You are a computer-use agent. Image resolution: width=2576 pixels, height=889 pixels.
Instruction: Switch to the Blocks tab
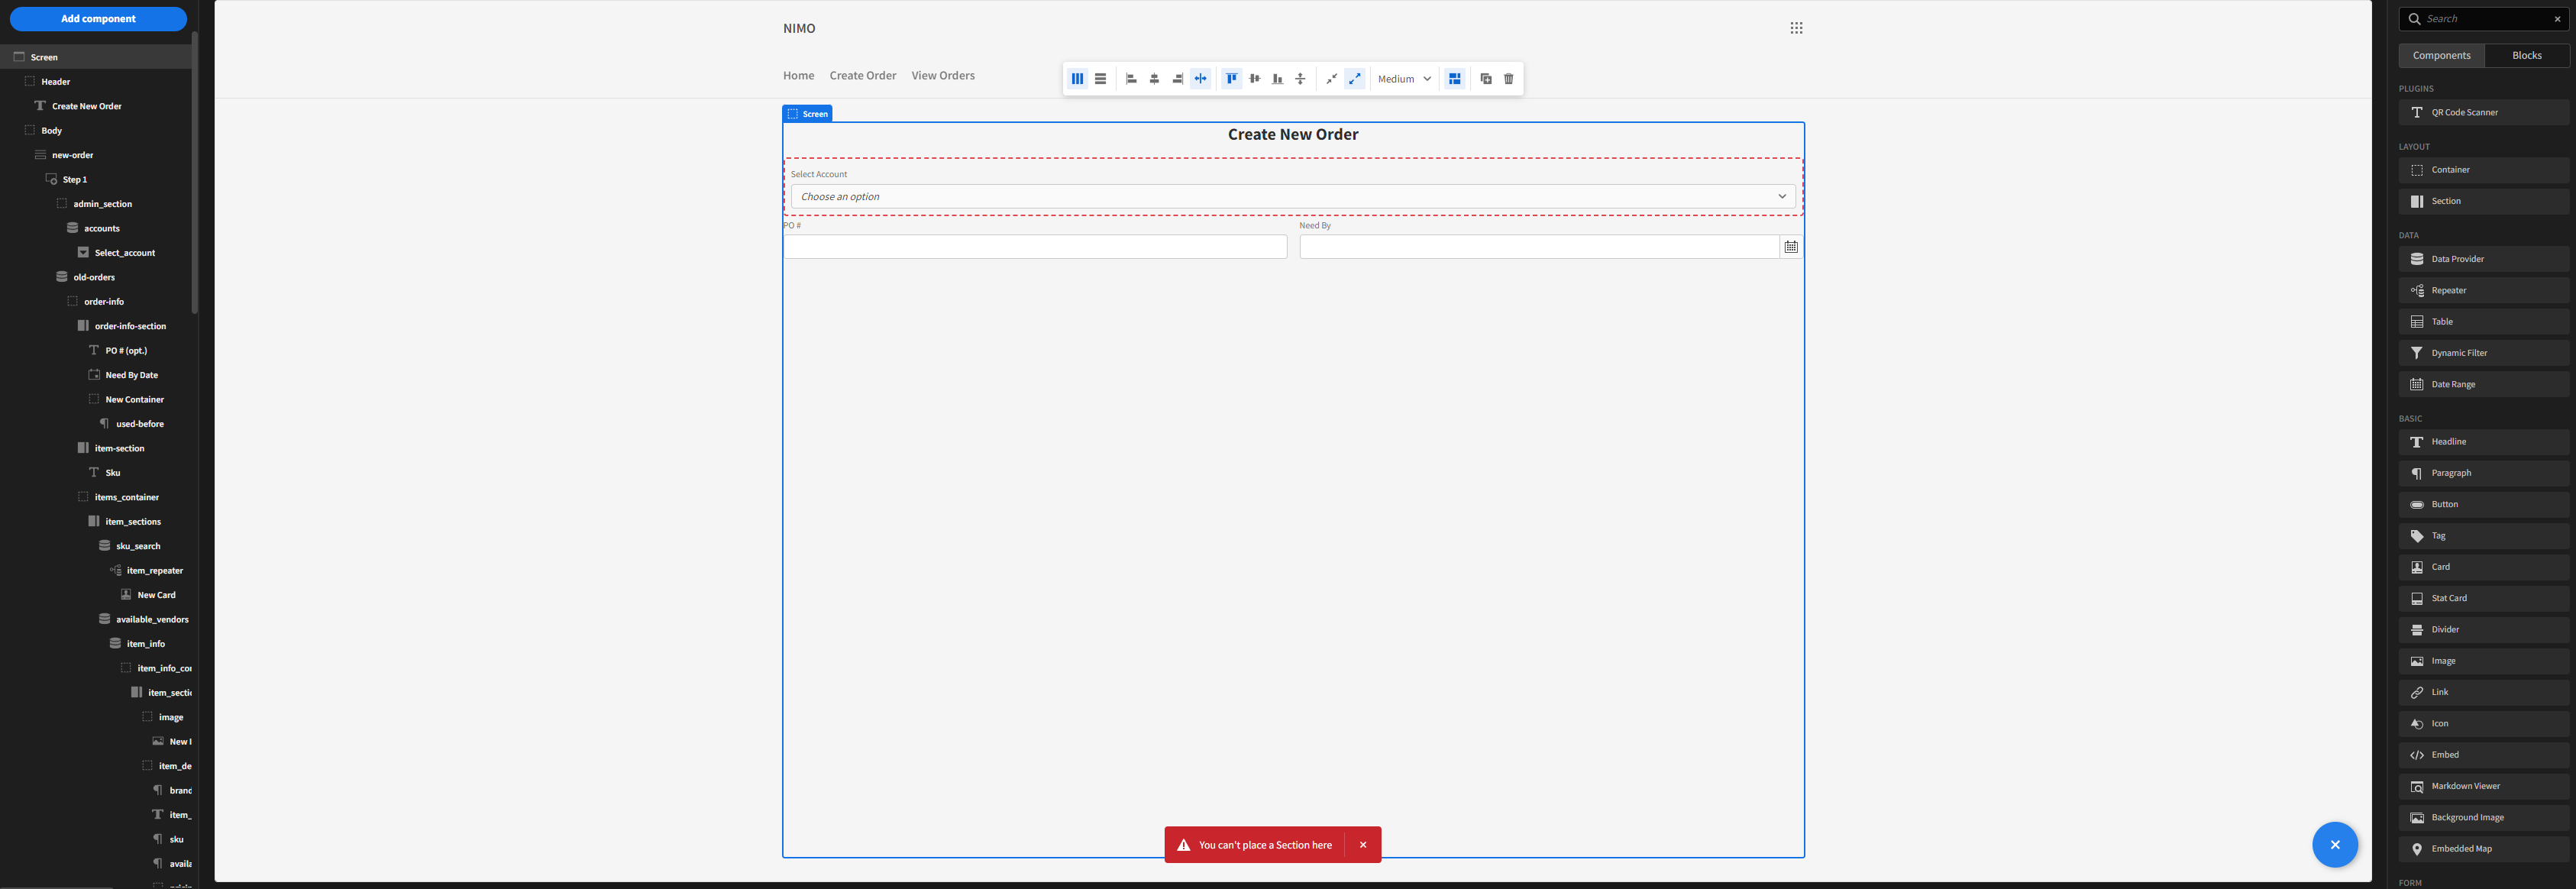coord(2526,55)
